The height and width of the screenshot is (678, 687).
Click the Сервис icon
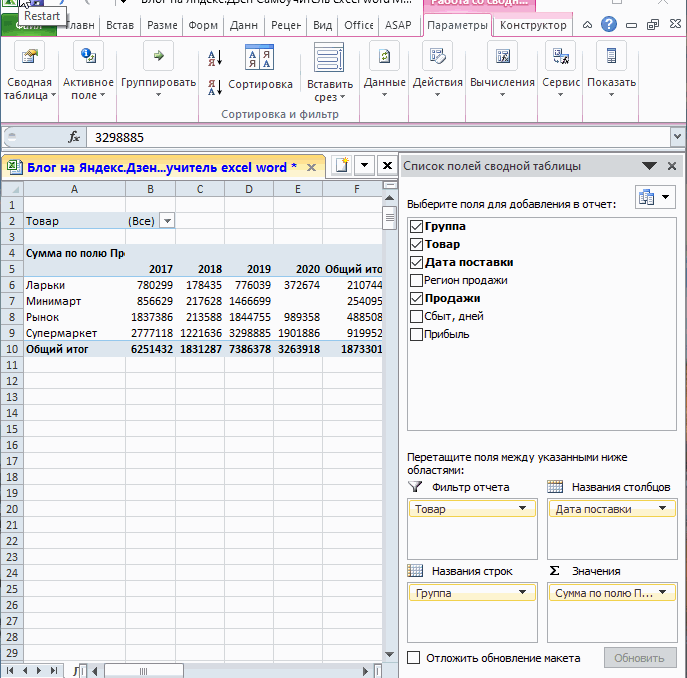(x=560, y=56)
